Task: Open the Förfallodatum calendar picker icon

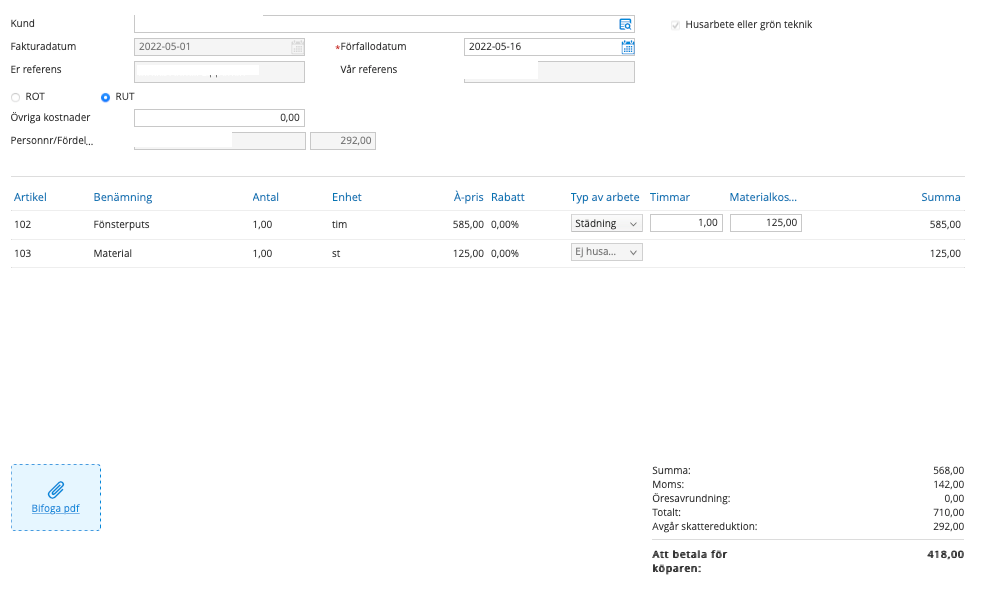Action: click(627, 47)
